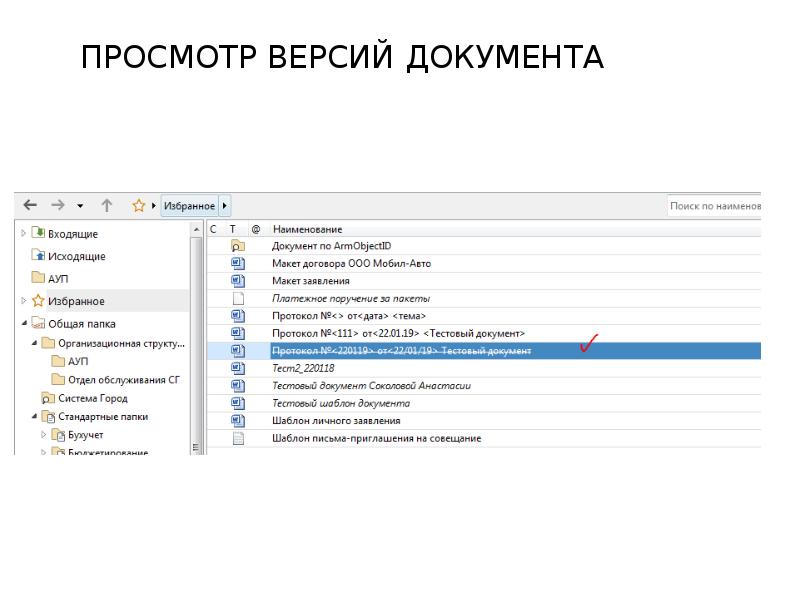Select Система Город search folder

pos(92,398)
